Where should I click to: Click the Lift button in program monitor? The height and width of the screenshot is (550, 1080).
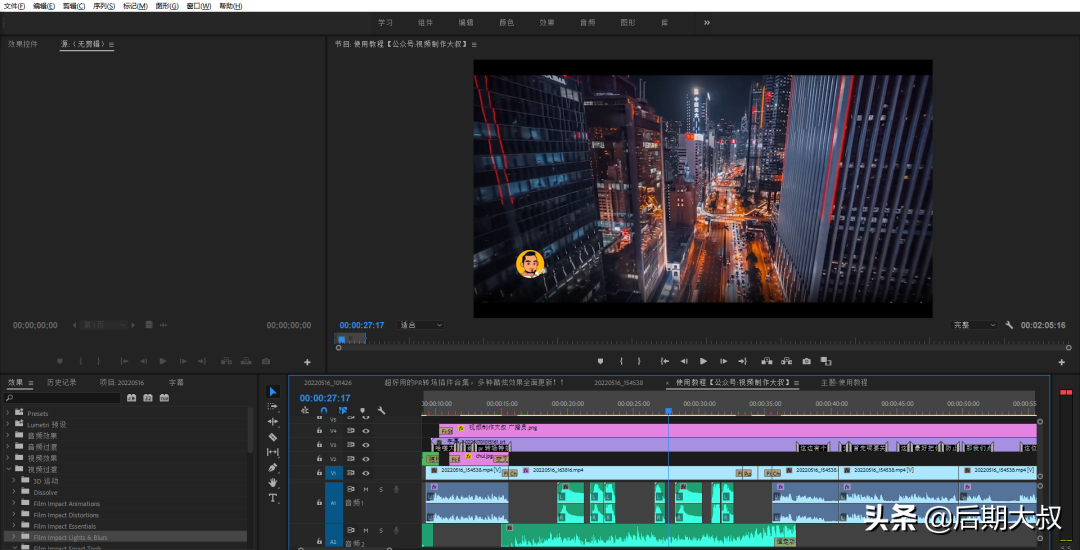point(767,361)
